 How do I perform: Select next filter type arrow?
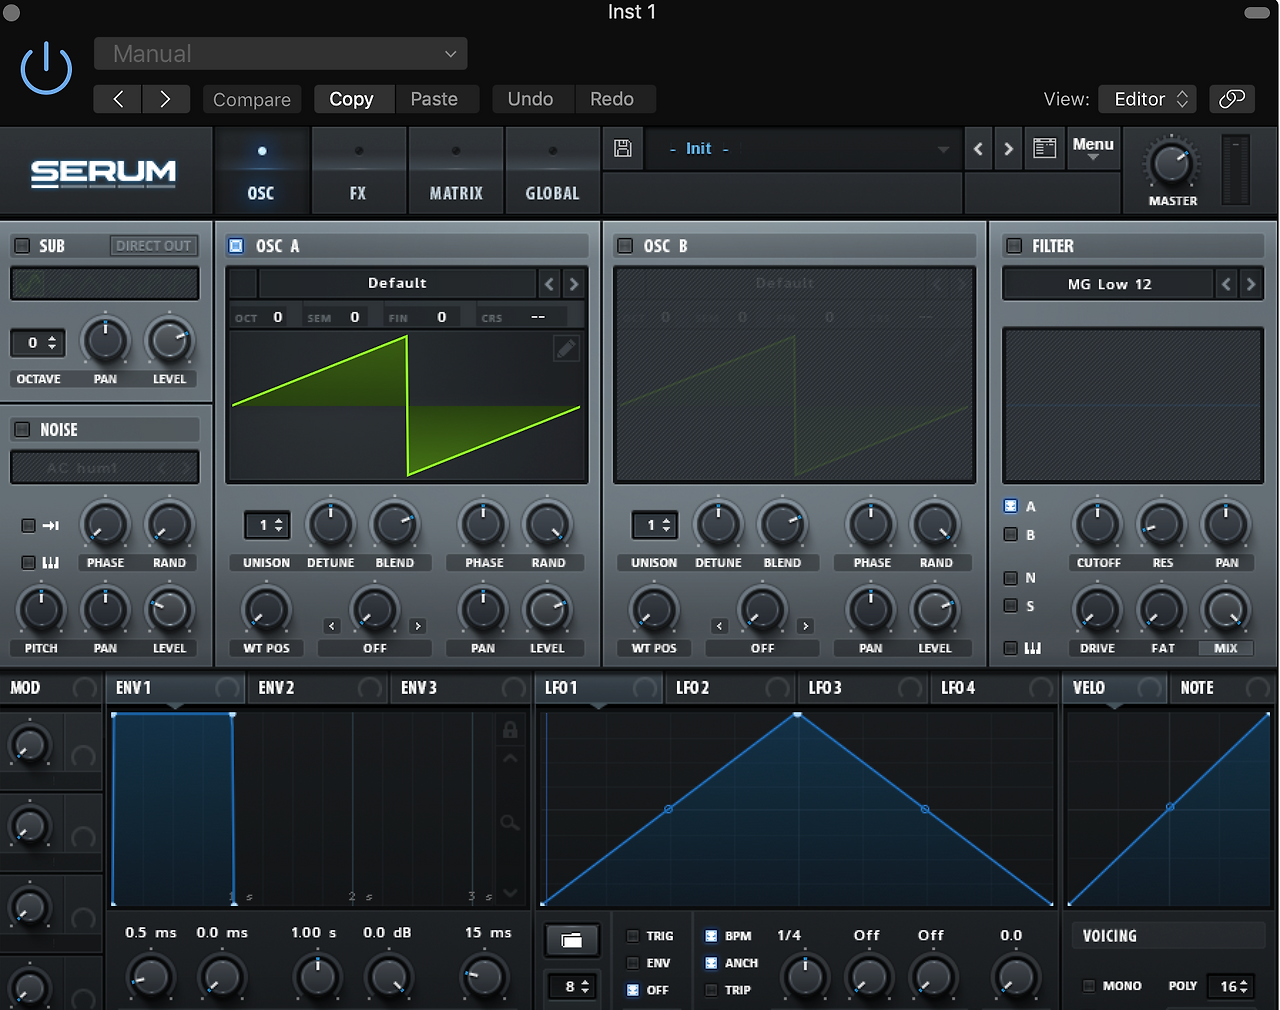[x=1251, y=284]
